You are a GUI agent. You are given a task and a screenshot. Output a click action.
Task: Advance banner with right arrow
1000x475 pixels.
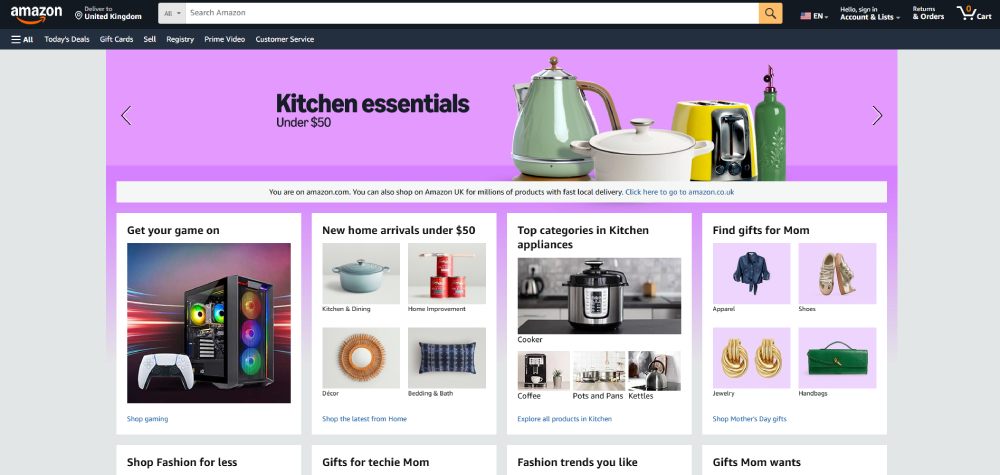point(877,115)
